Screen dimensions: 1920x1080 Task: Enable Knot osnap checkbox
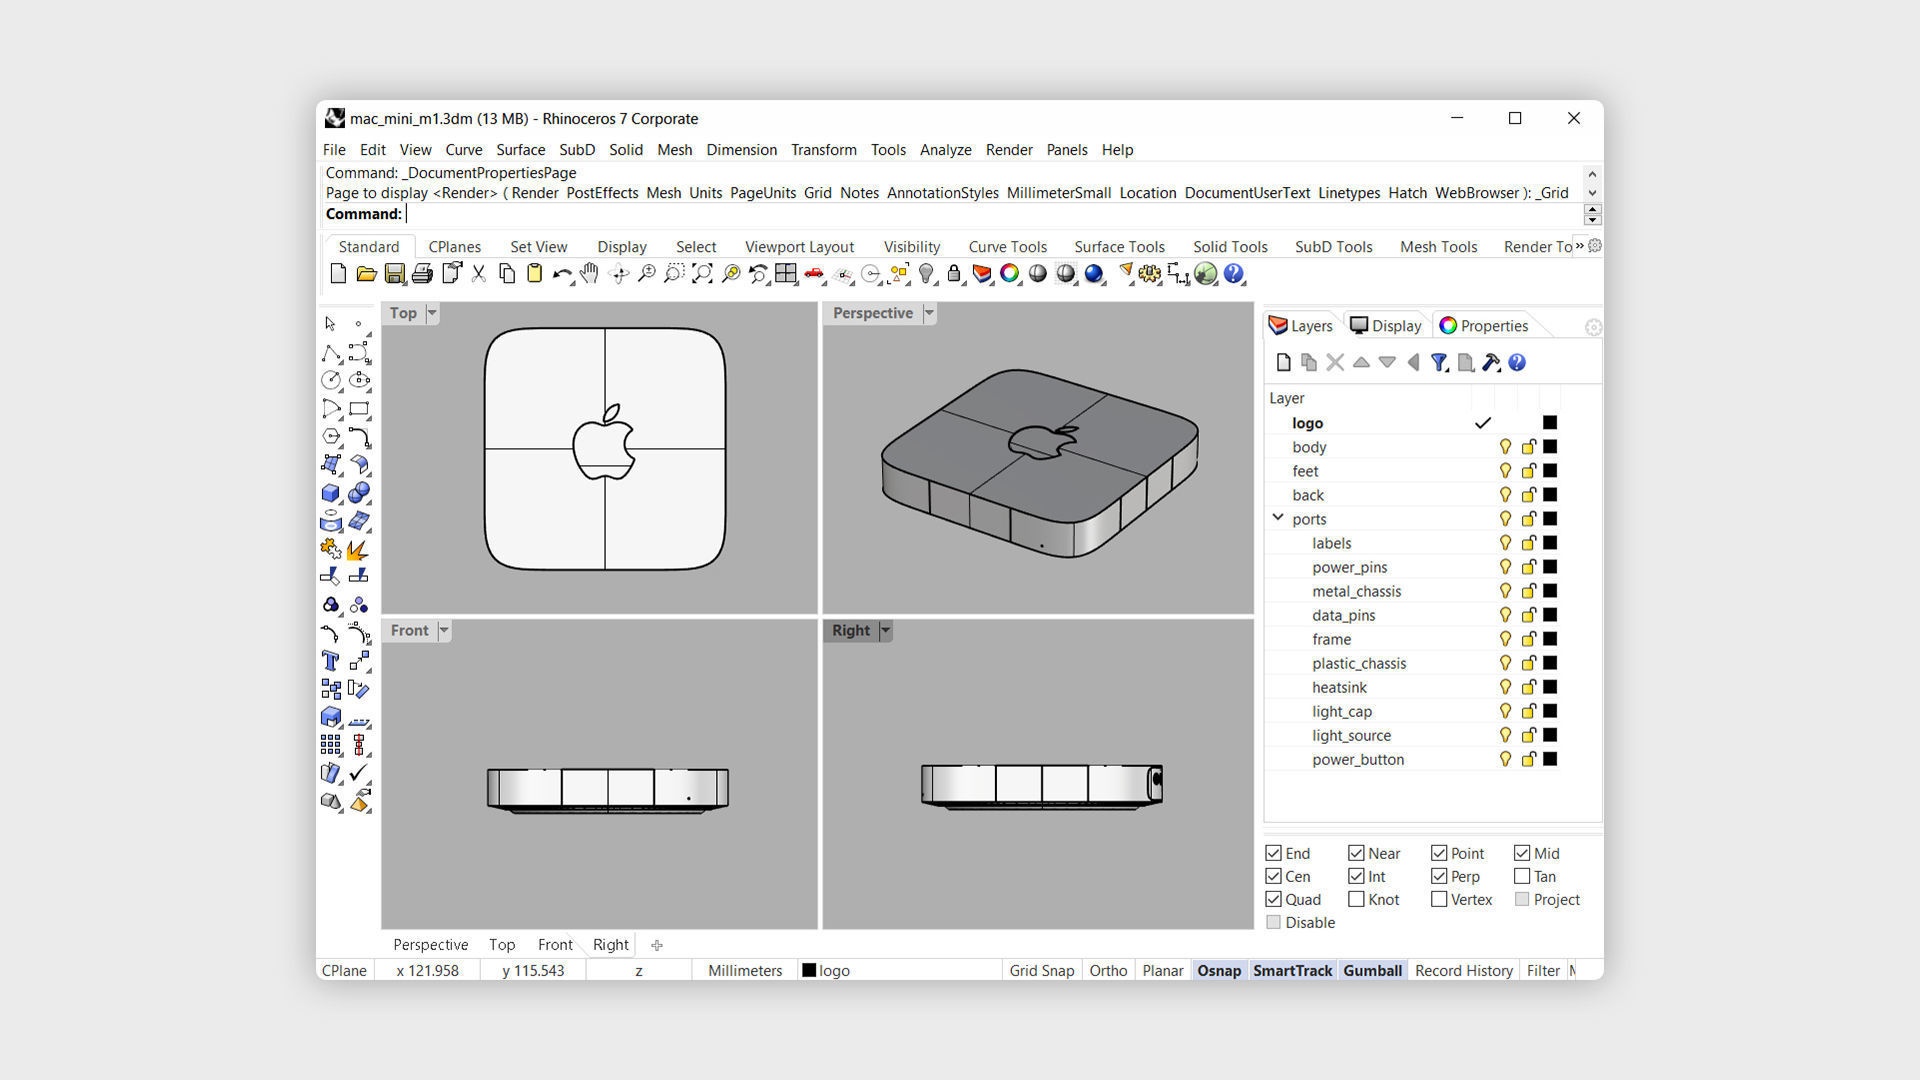[x=1356, y=899]
